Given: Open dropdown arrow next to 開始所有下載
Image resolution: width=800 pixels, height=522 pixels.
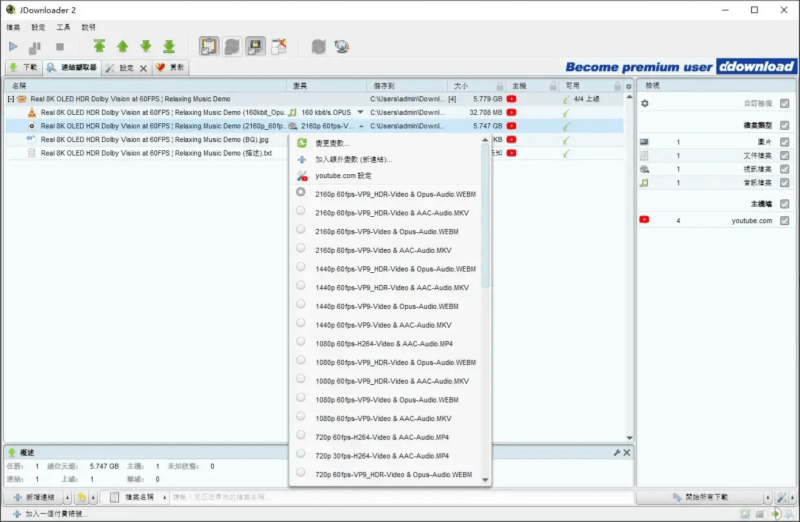Looking at the screenshot, I should [x=768, y=497].
